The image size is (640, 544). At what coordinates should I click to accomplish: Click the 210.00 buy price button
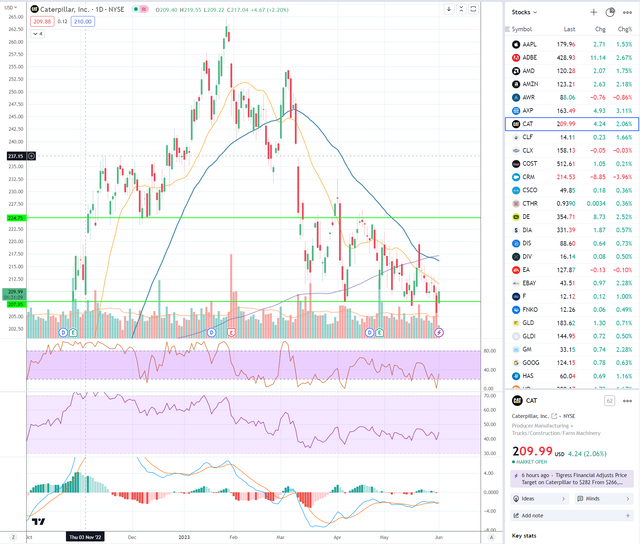83,21
